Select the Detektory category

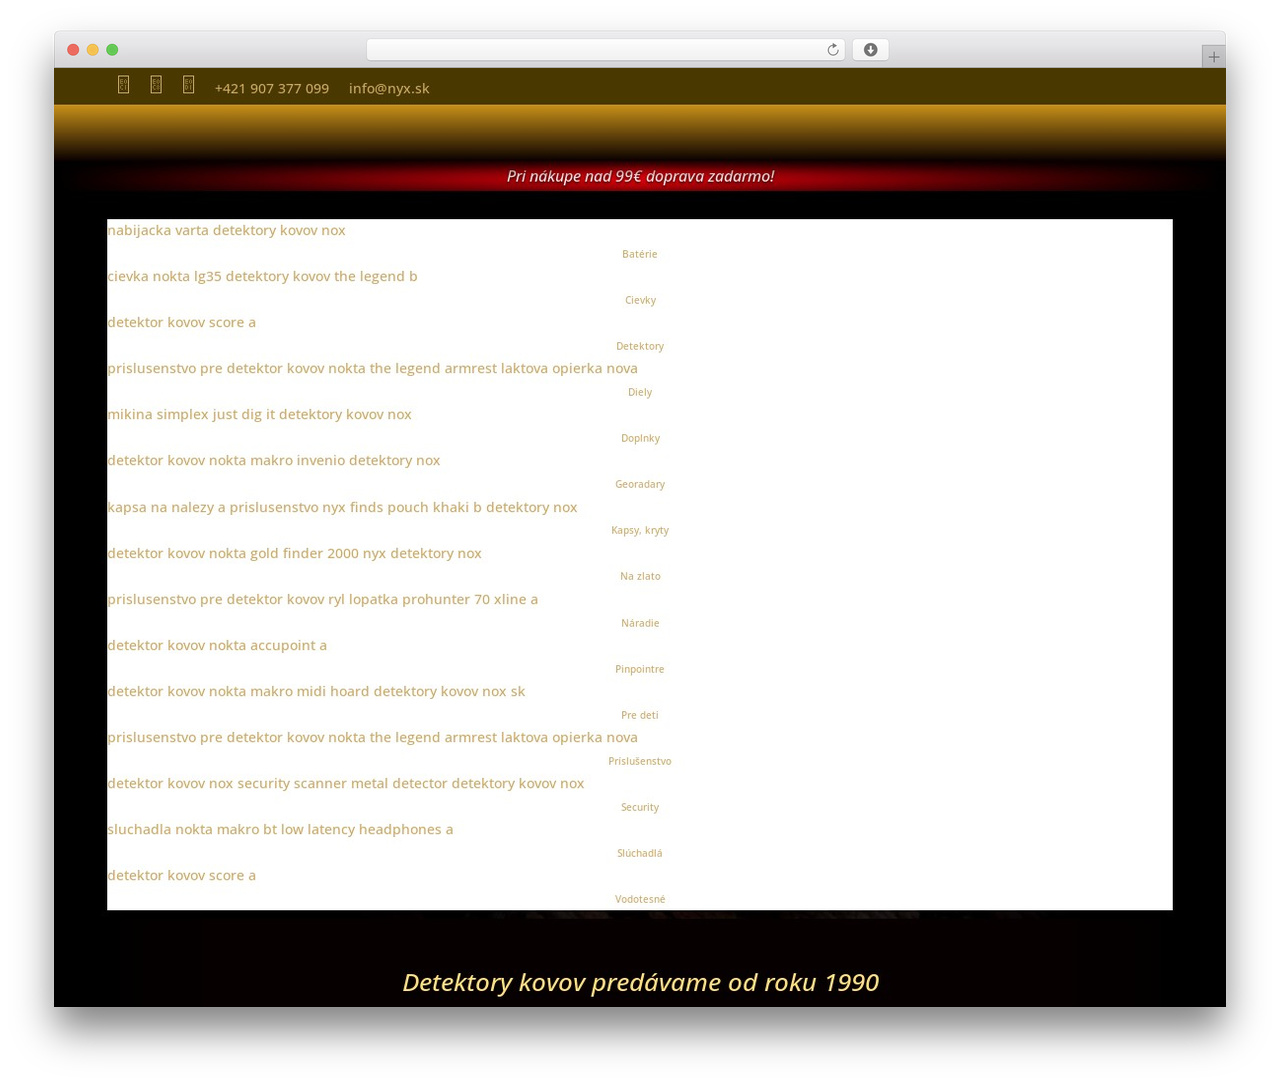[640, 346]
